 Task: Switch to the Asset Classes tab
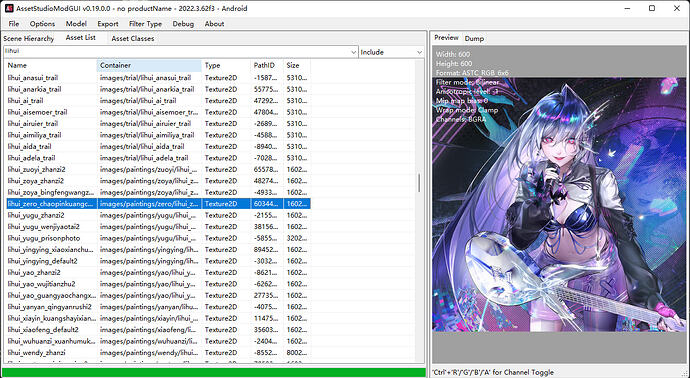(132, 38)
